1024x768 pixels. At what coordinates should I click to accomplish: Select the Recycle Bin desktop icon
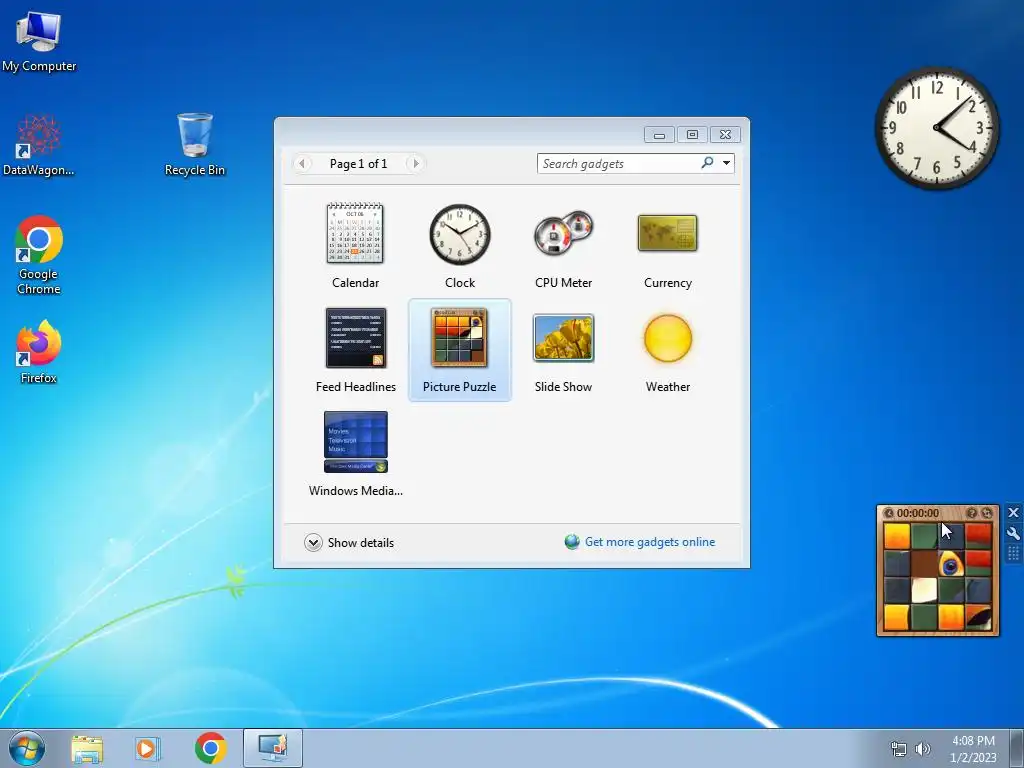tap(195, 144)
